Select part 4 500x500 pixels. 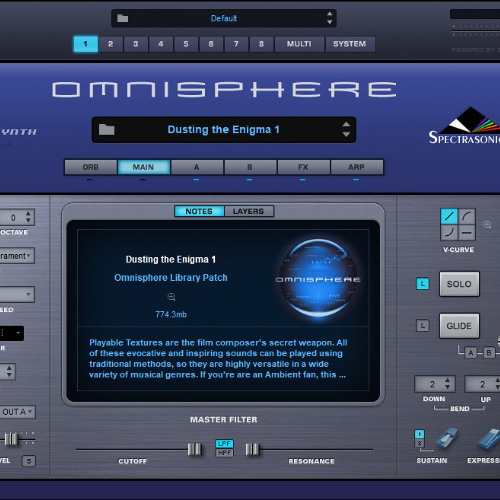click(161, 44)
